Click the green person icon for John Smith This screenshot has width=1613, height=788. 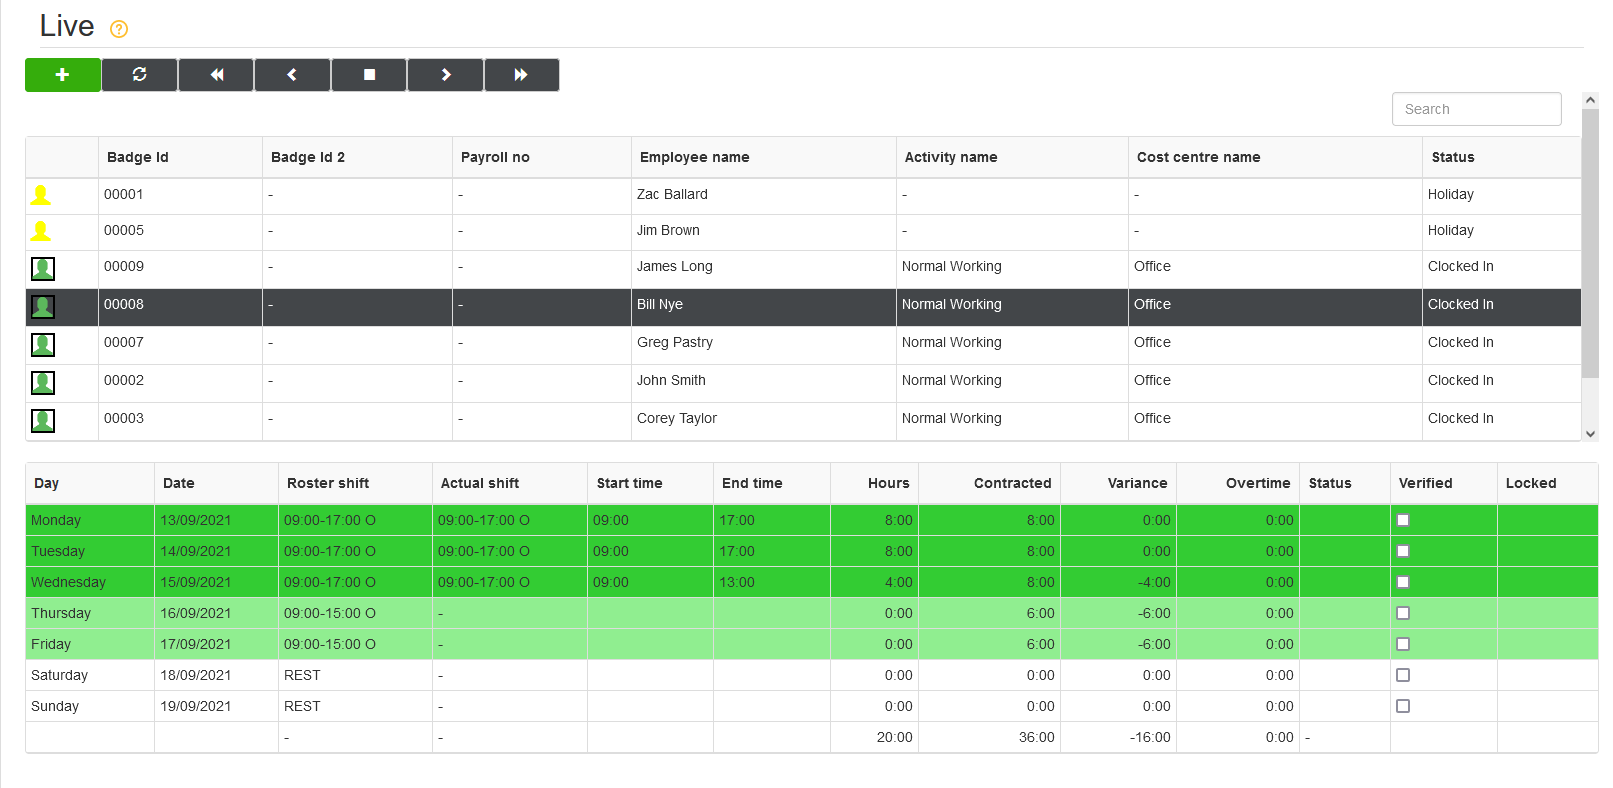[43, 382]
